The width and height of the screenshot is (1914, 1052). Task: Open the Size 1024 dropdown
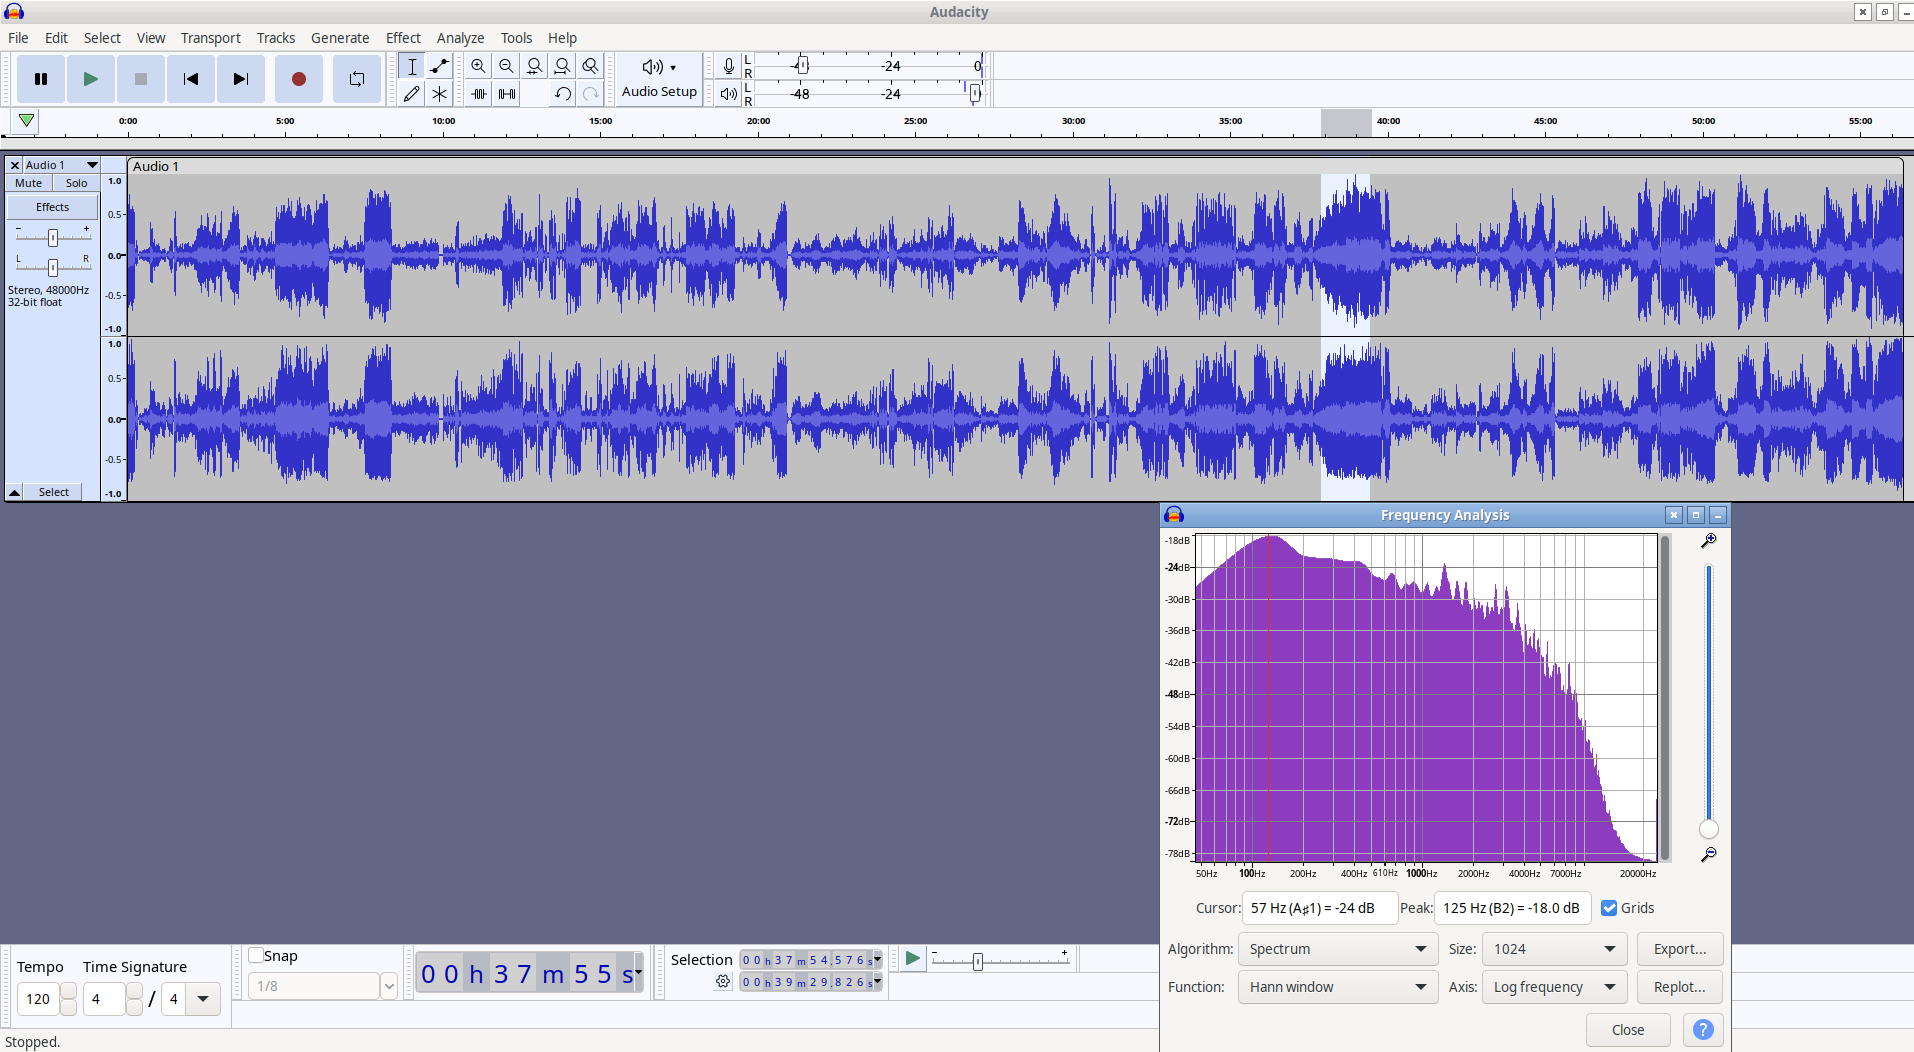coord(1555,949)
